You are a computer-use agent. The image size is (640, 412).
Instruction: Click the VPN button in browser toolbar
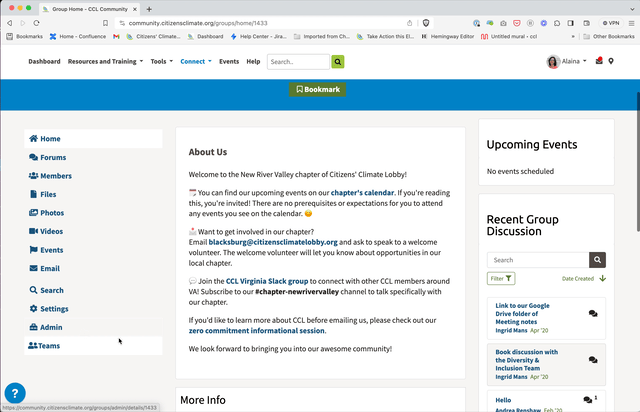pyautogui.click(x=611, y=23)
